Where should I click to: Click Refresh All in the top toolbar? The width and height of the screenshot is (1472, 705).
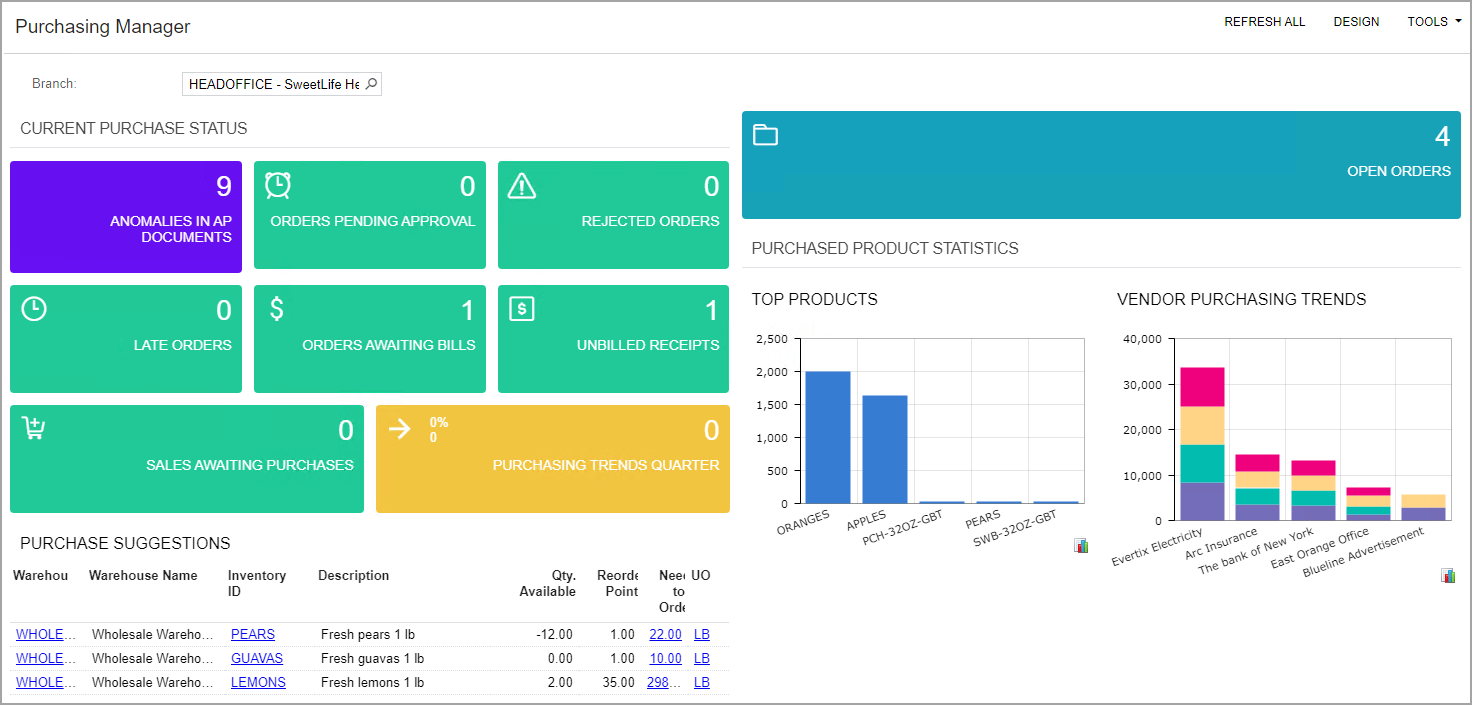click(1264, 22)
